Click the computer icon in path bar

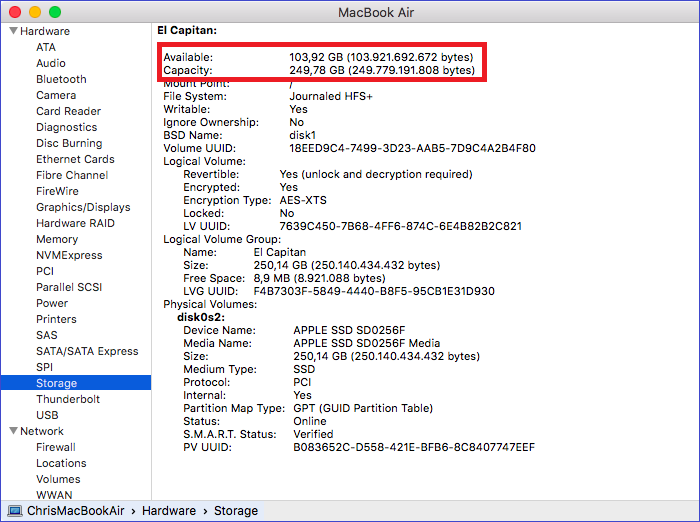click(x=15, y=511)
